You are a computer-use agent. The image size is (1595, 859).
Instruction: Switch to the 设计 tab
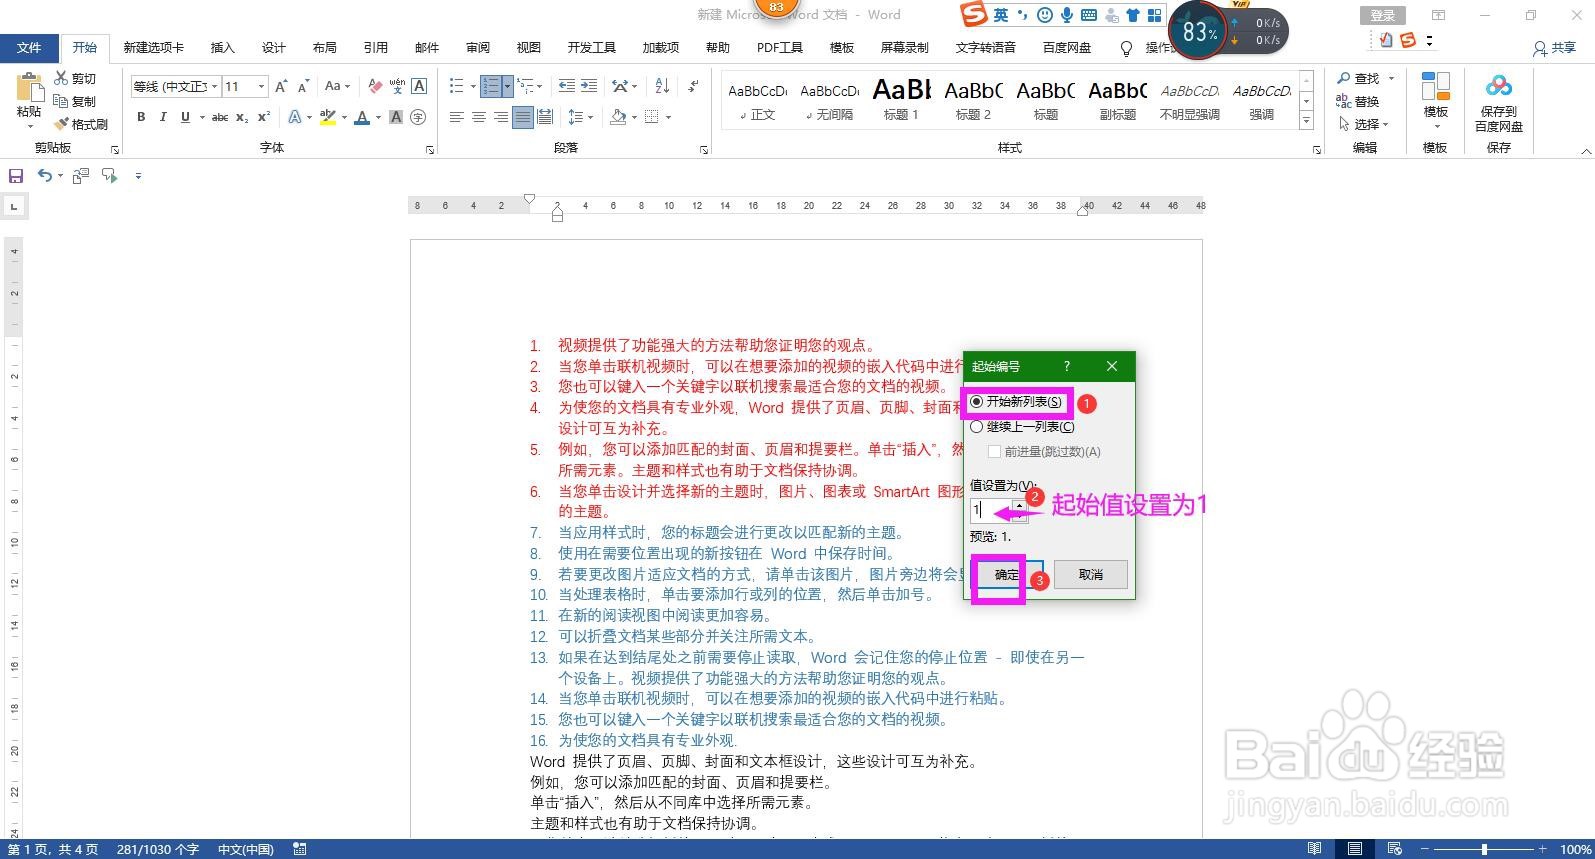pos(273,47)
